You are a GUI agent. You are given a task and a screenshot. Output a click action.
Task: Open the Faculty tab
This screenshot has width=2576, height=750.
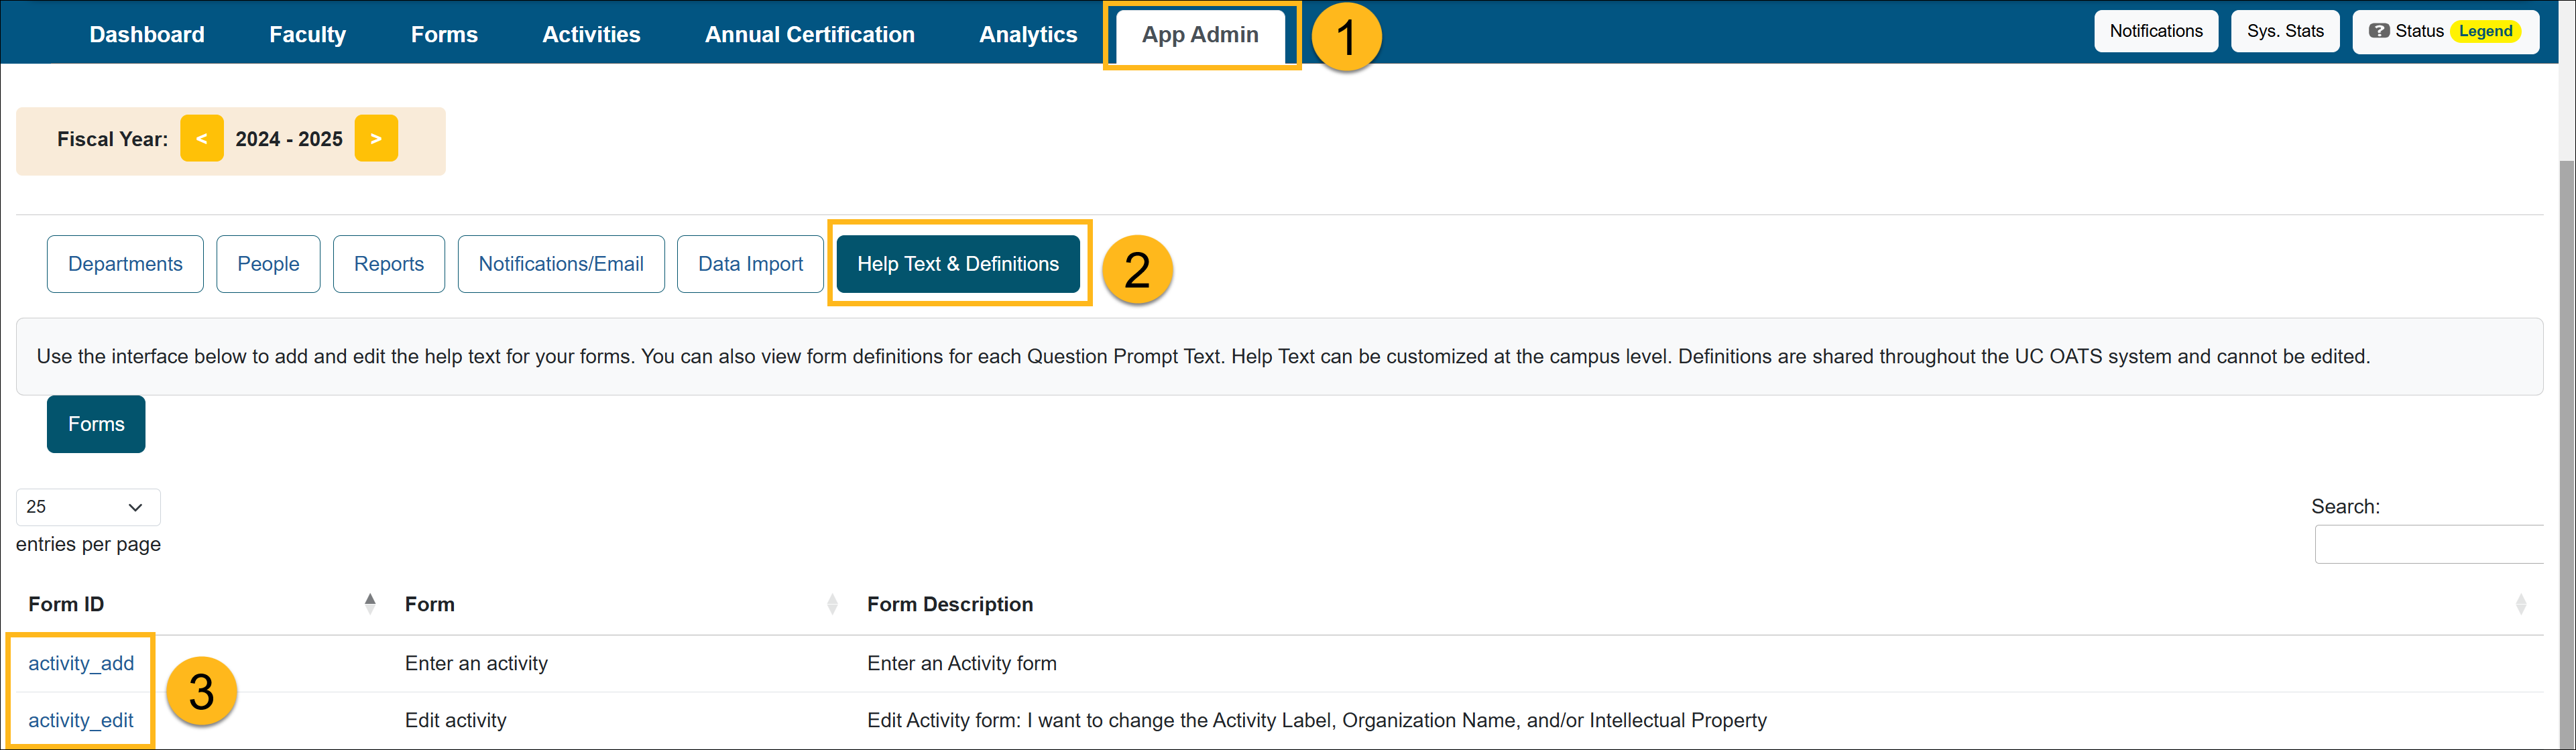pos(307,33)
